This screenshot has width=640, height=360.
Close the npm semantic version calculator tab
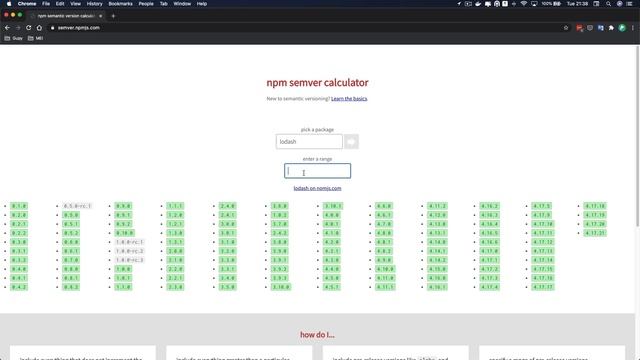[x=101, y=16]
